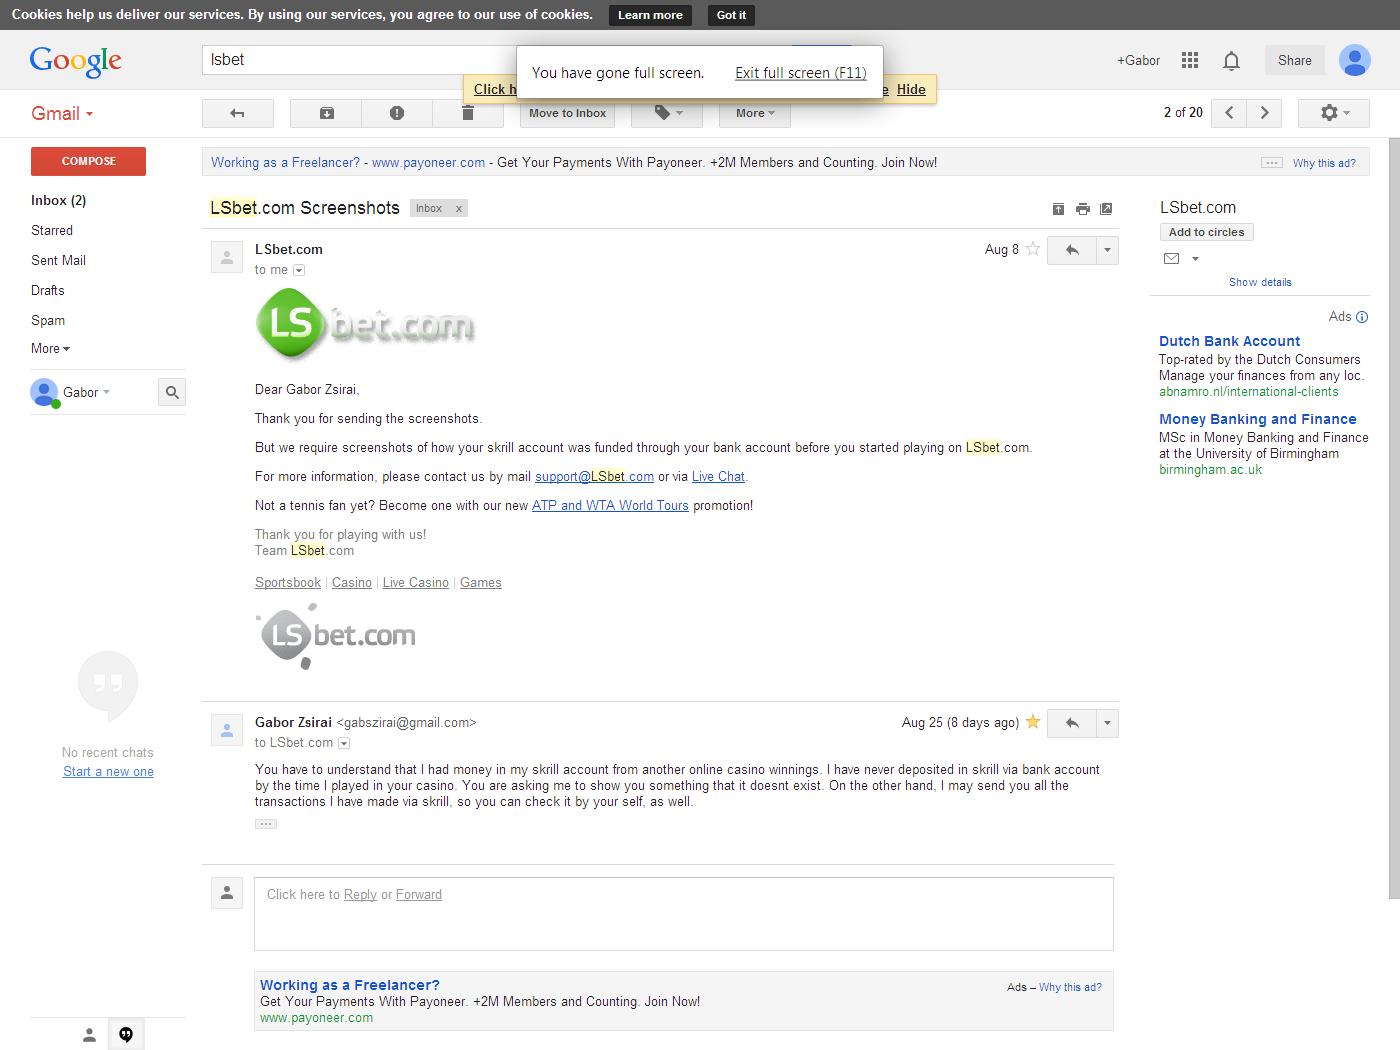
Task: Show details dropdown next to 'to me'
Action: point(299,270)
